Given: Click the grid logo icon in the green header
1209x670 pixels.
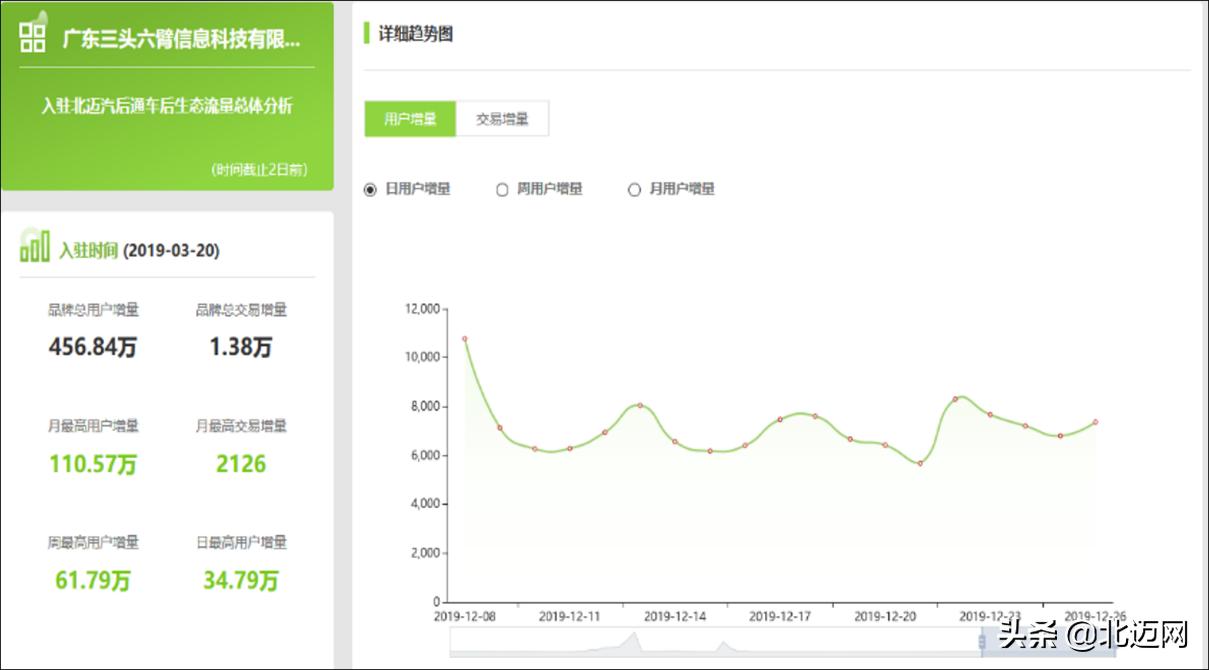Looking at the screenshot, I should tap(31, 36).
